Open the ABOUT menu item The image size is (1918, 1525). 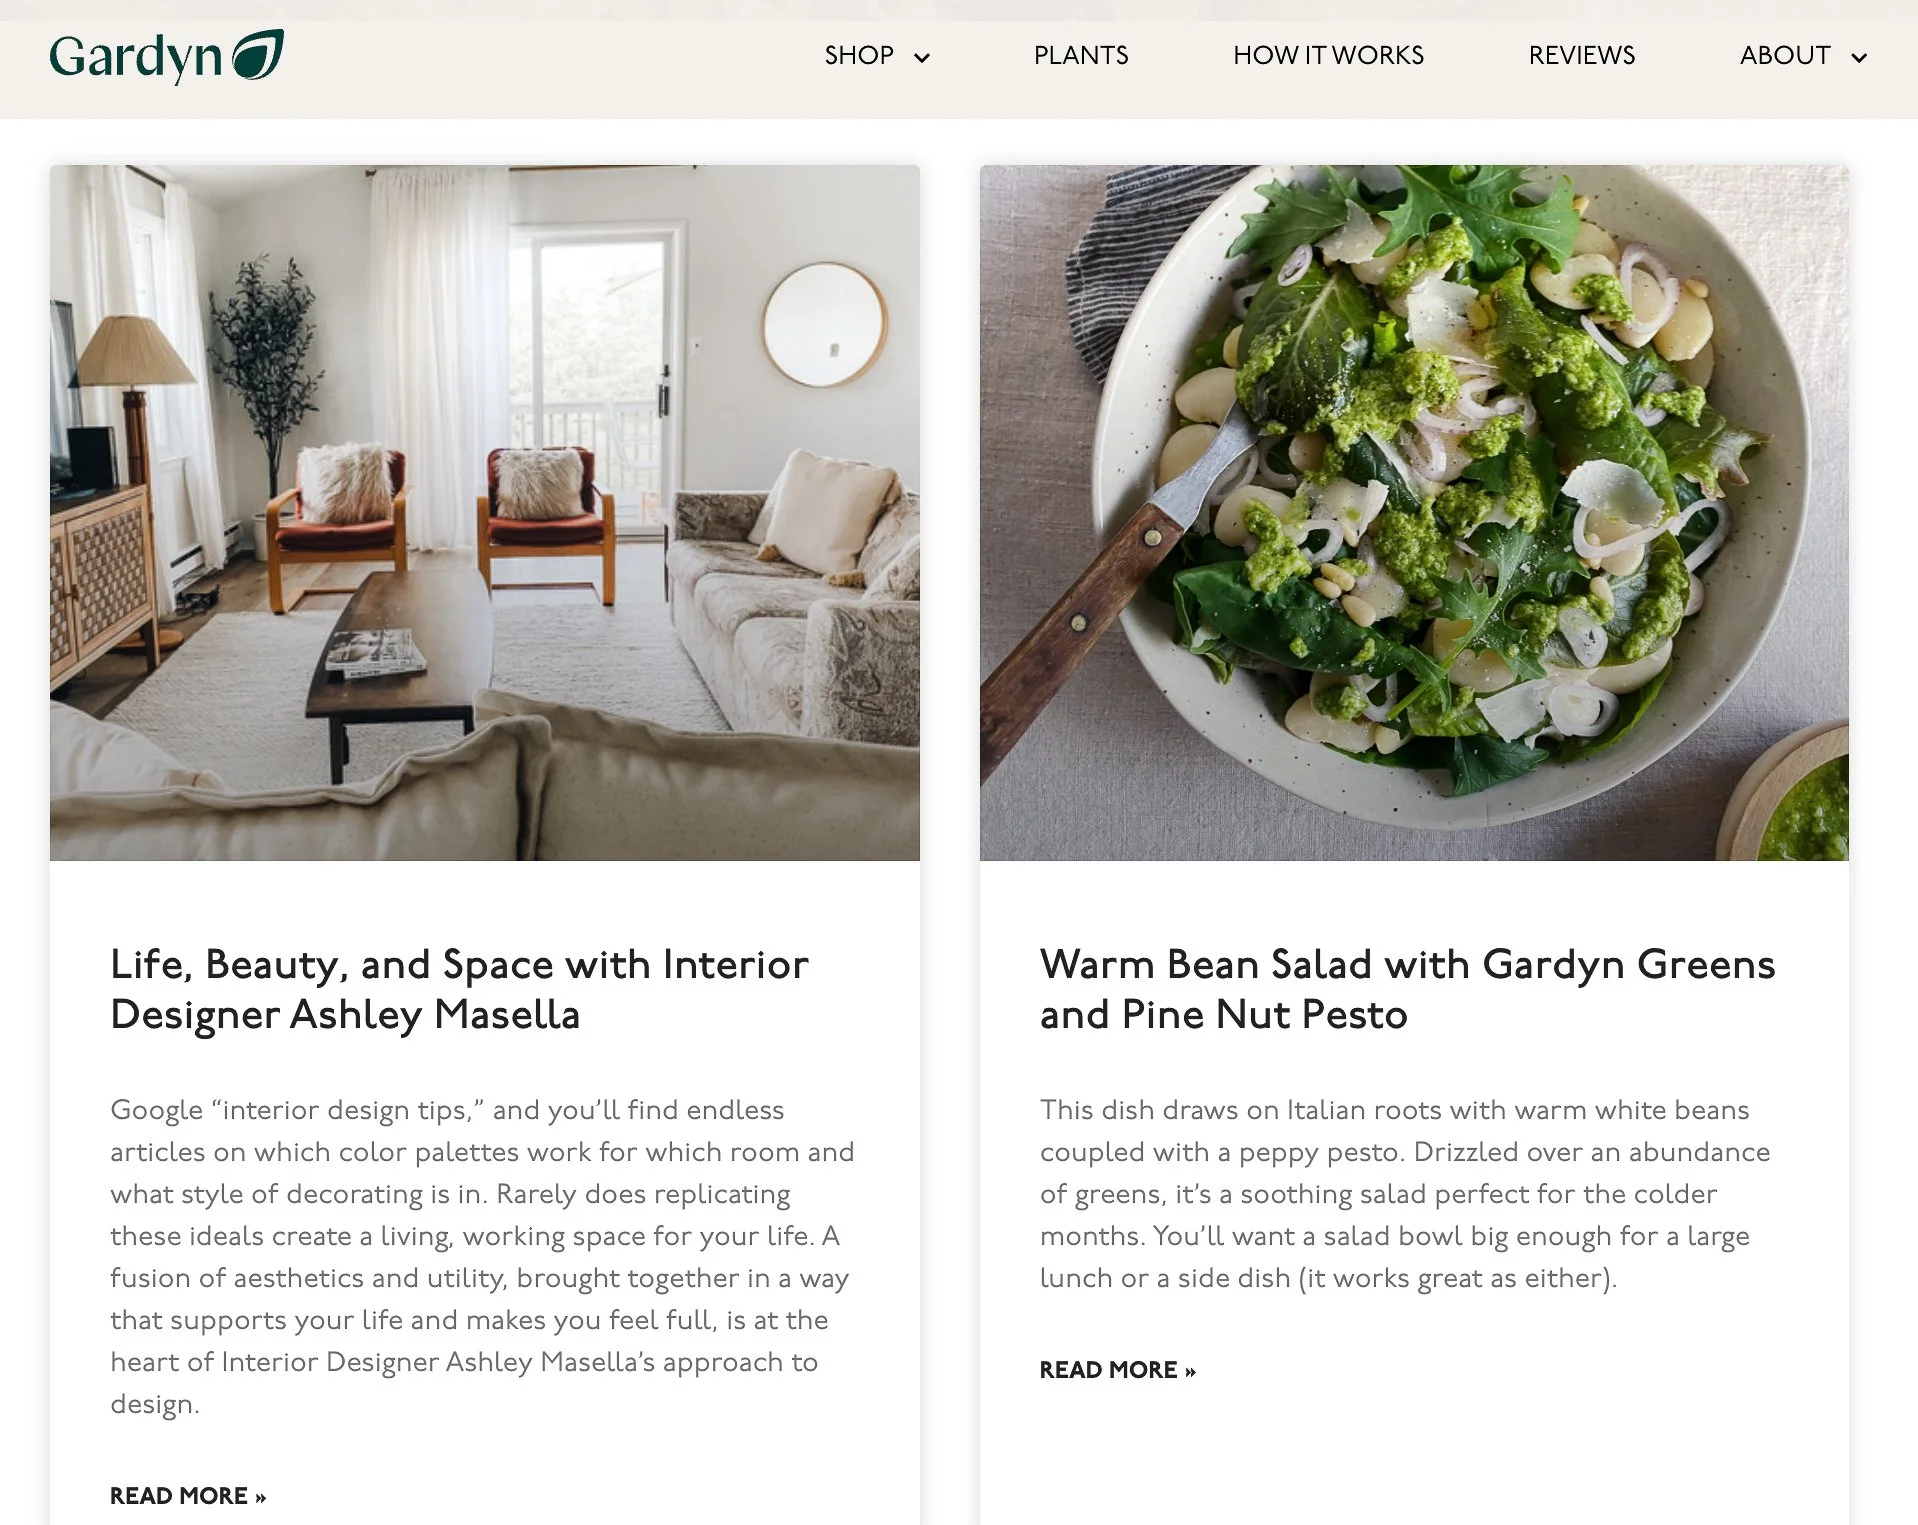1785,55
